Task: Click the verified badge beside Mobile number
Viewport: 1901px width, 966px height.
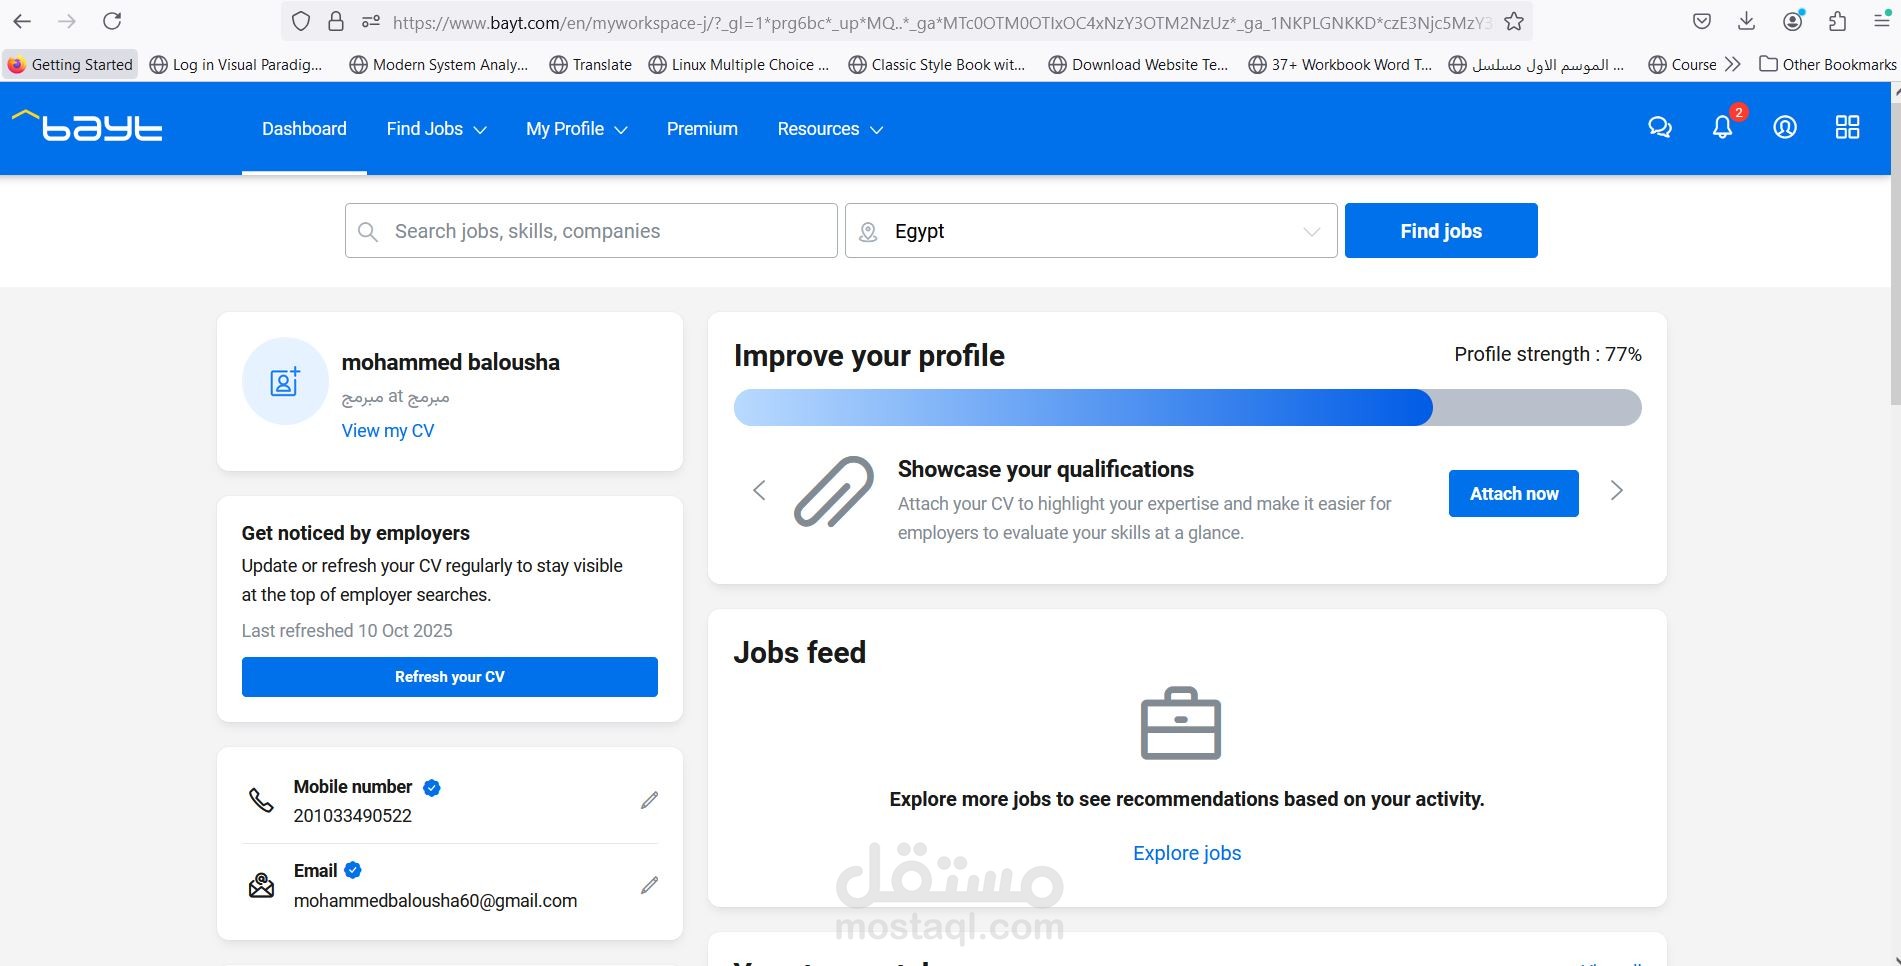Action: click(432, 788)
